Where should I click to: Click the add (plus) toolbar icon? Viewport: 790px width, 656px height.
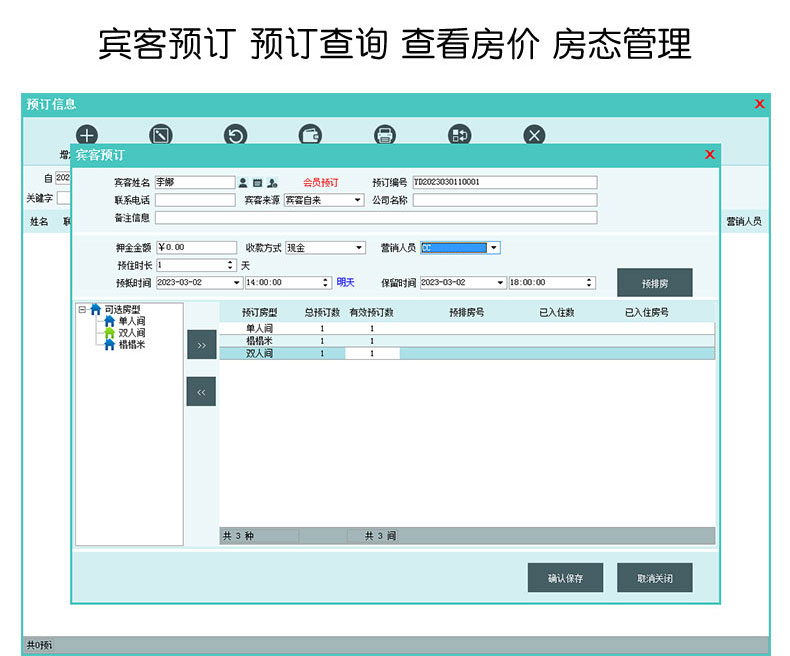point(87,135)
